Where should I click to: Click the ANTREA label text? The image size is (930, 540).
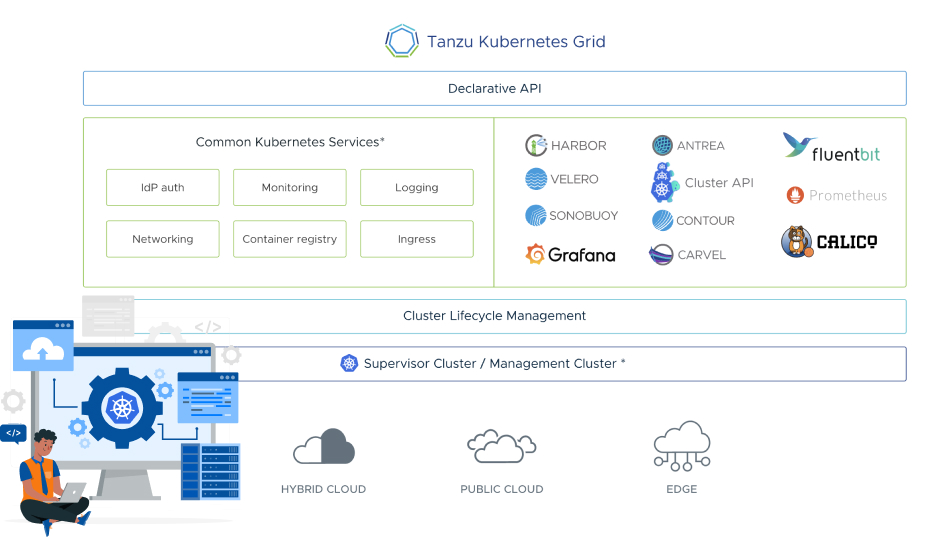click(x=700, y=145)
